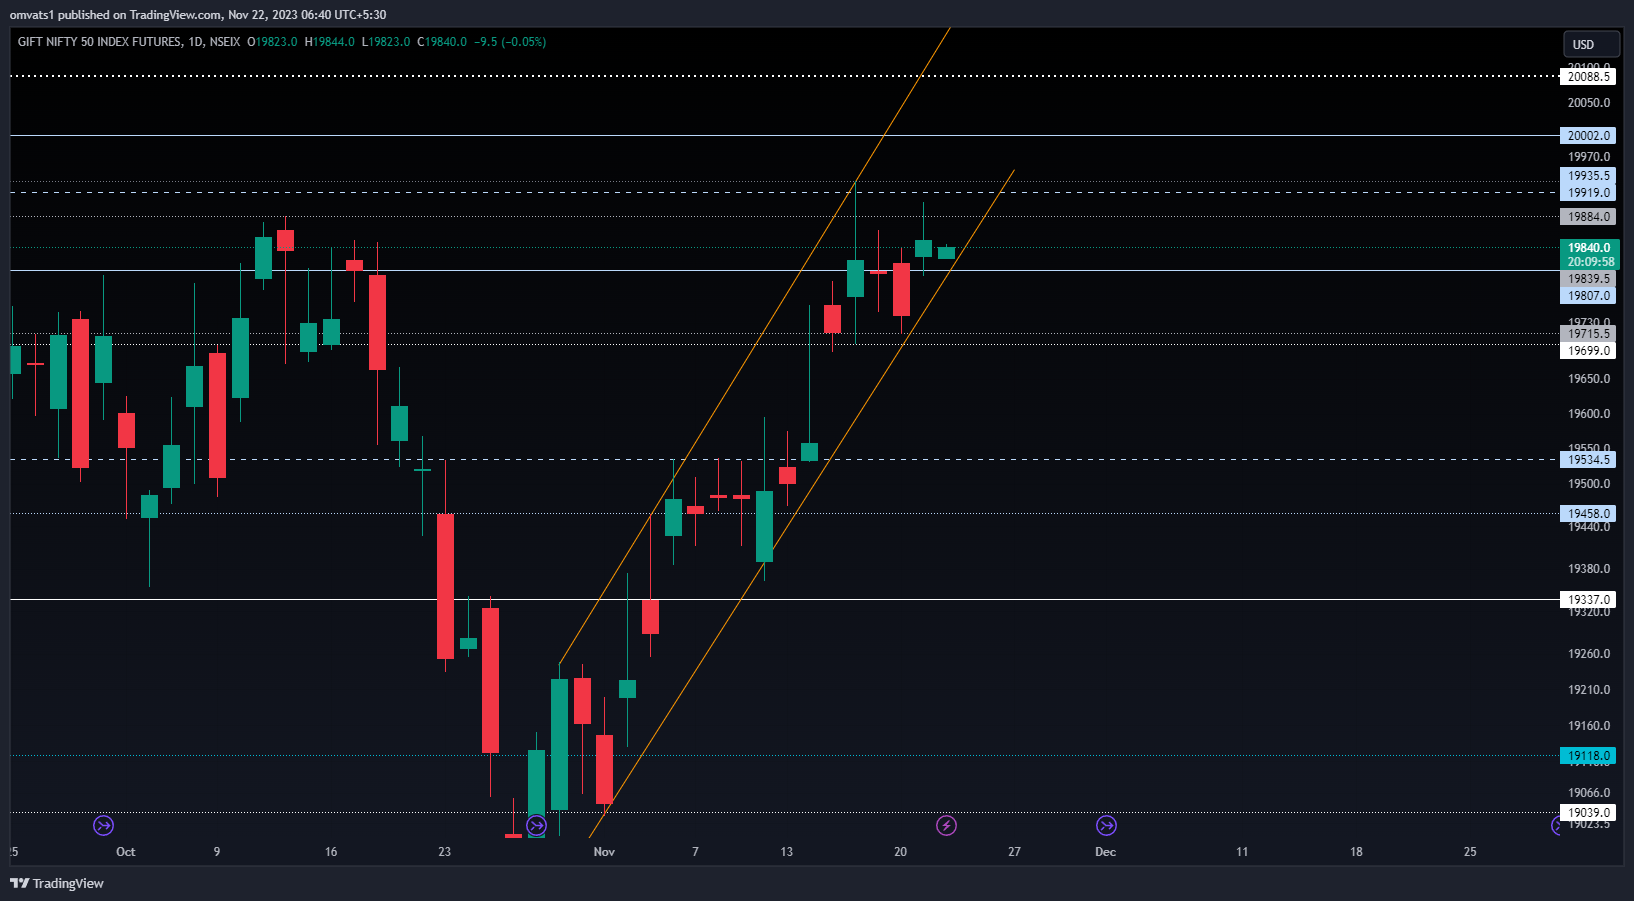Screen dimensions: 1634x901
Task: Click the 19210.0 axis tick
Action: (x=1589, y=690)
